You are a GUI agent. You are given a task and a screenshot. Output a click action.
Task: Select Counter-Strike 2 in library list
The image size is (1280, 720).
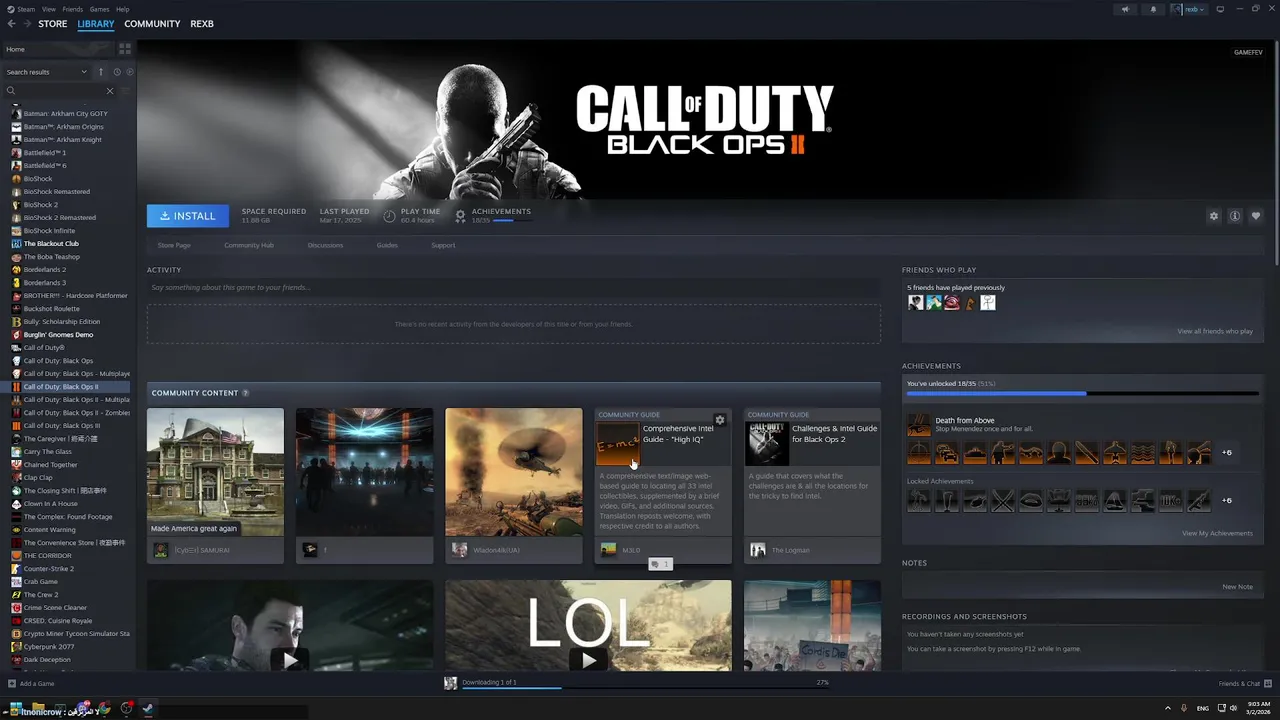pyautogui.click(x=48, y=569)
